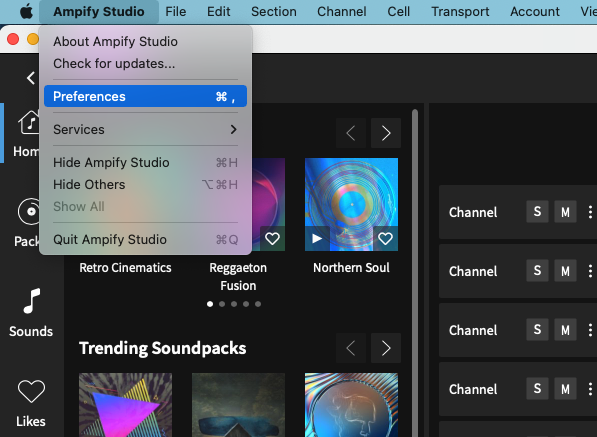Image resolution: width=597 pixels, height=437 pixels.
Task: Play the Northern Soul pack preview
Action: (317, 239)
